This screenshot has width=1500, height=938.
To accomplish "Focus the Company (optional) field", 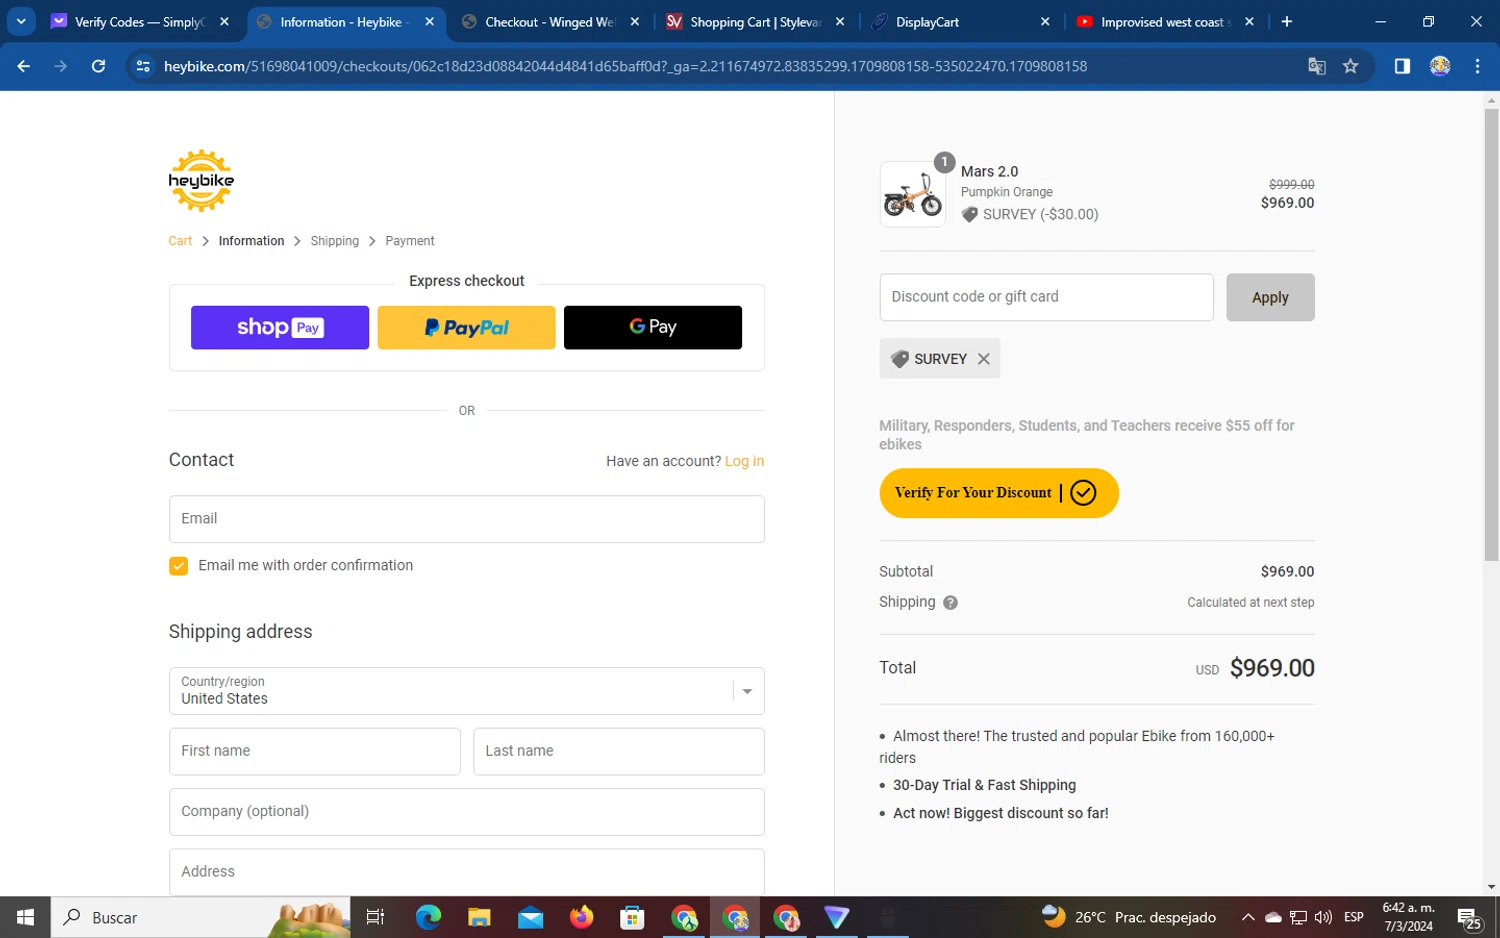I will coord(467,812).
